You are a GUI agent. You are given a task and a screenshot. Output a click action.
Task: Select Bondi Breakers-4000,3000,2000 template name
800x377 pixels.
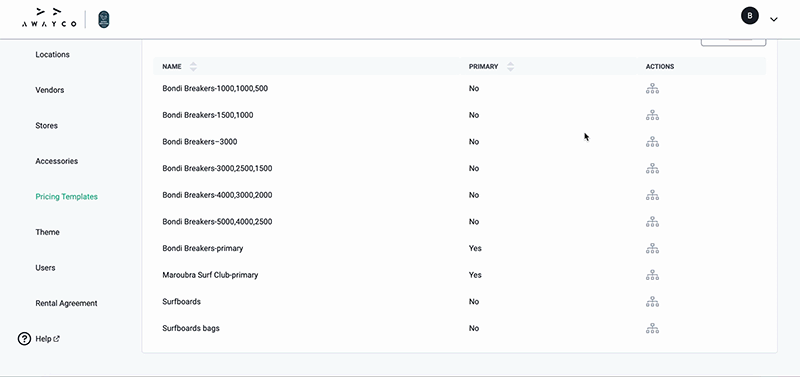[217, 195]
